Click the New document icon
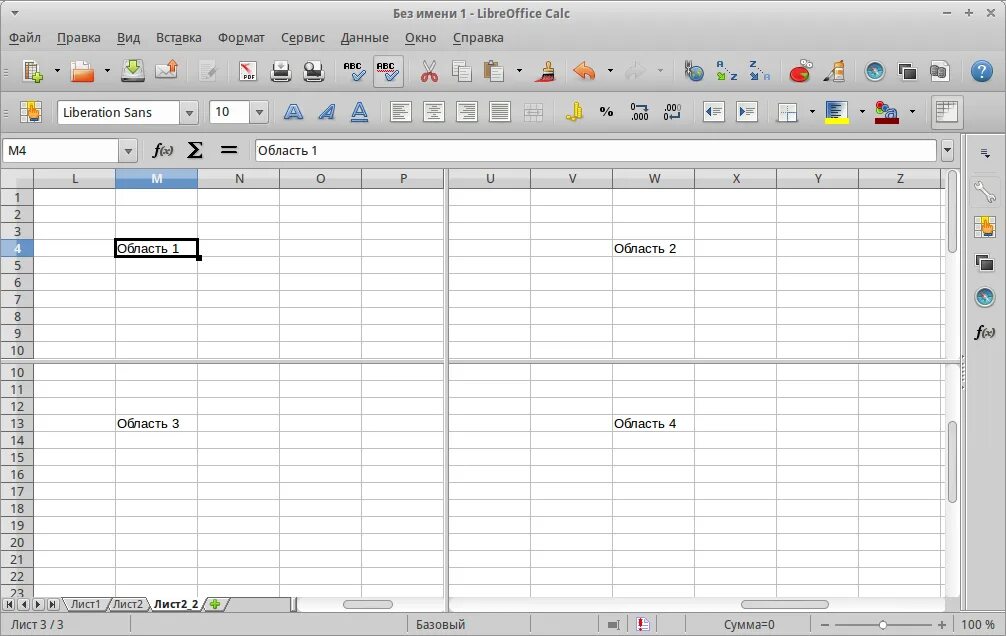1006x636 pixels. click(x=33, y=71)
